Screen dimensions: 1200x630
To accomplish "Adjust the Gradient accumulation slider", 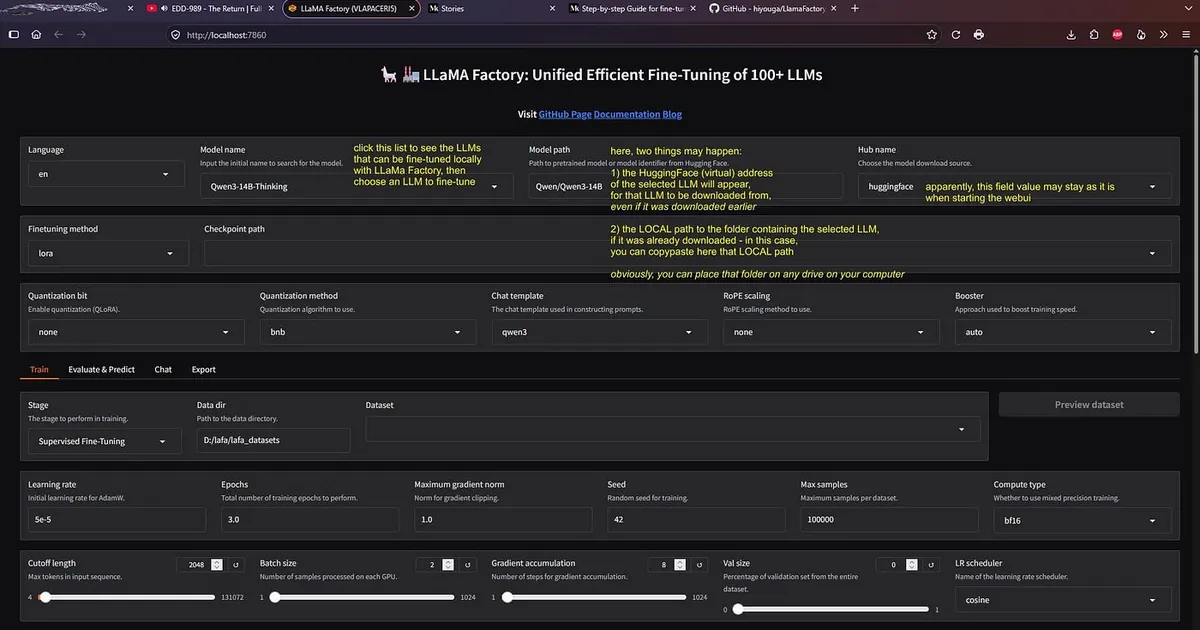I will point(596,598).
